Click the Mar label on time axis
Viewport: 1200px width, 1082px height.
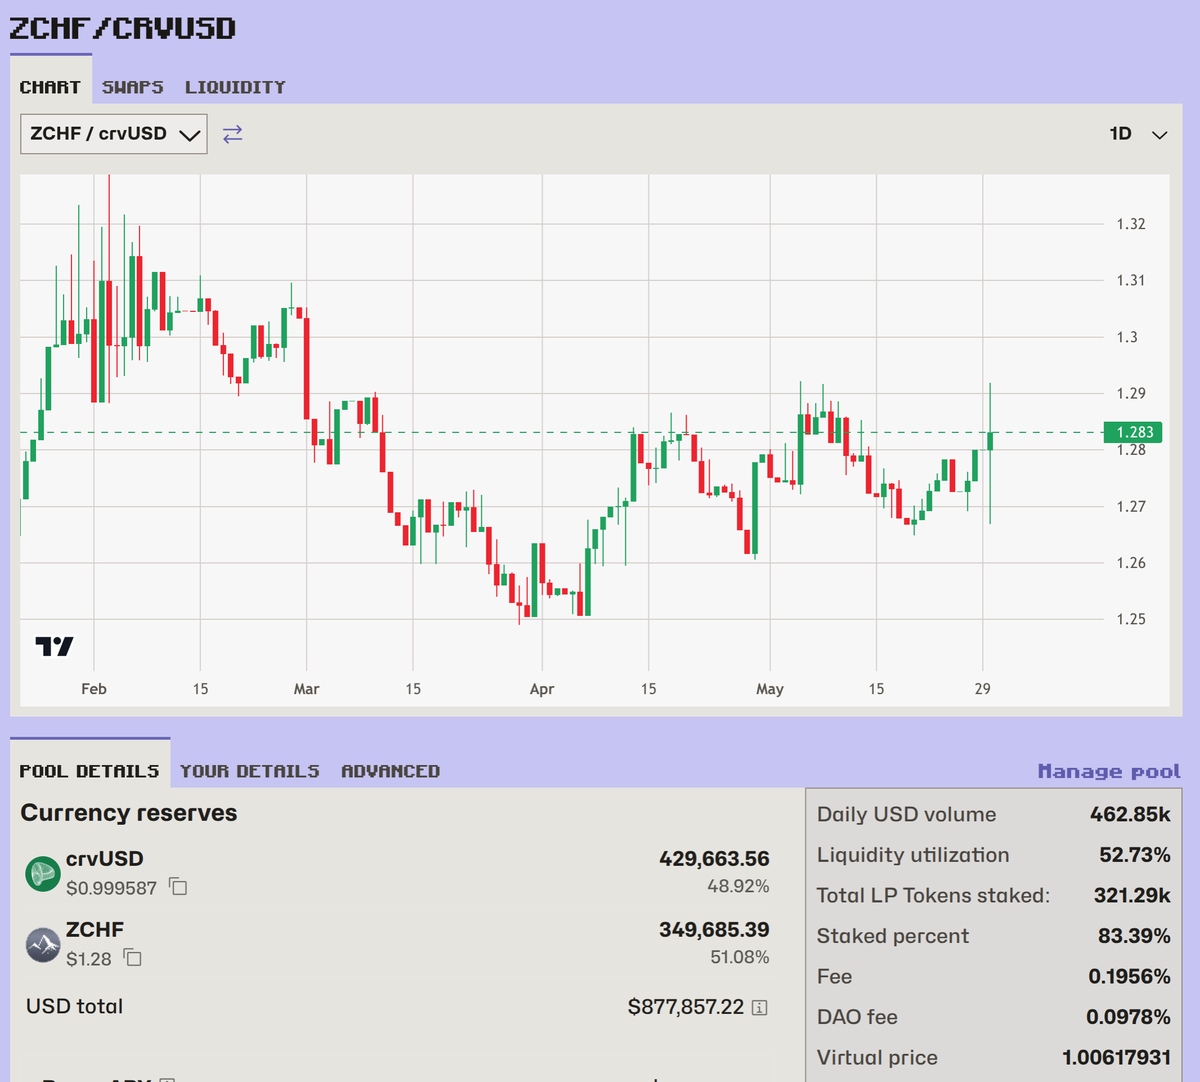[x=307, y=689]
